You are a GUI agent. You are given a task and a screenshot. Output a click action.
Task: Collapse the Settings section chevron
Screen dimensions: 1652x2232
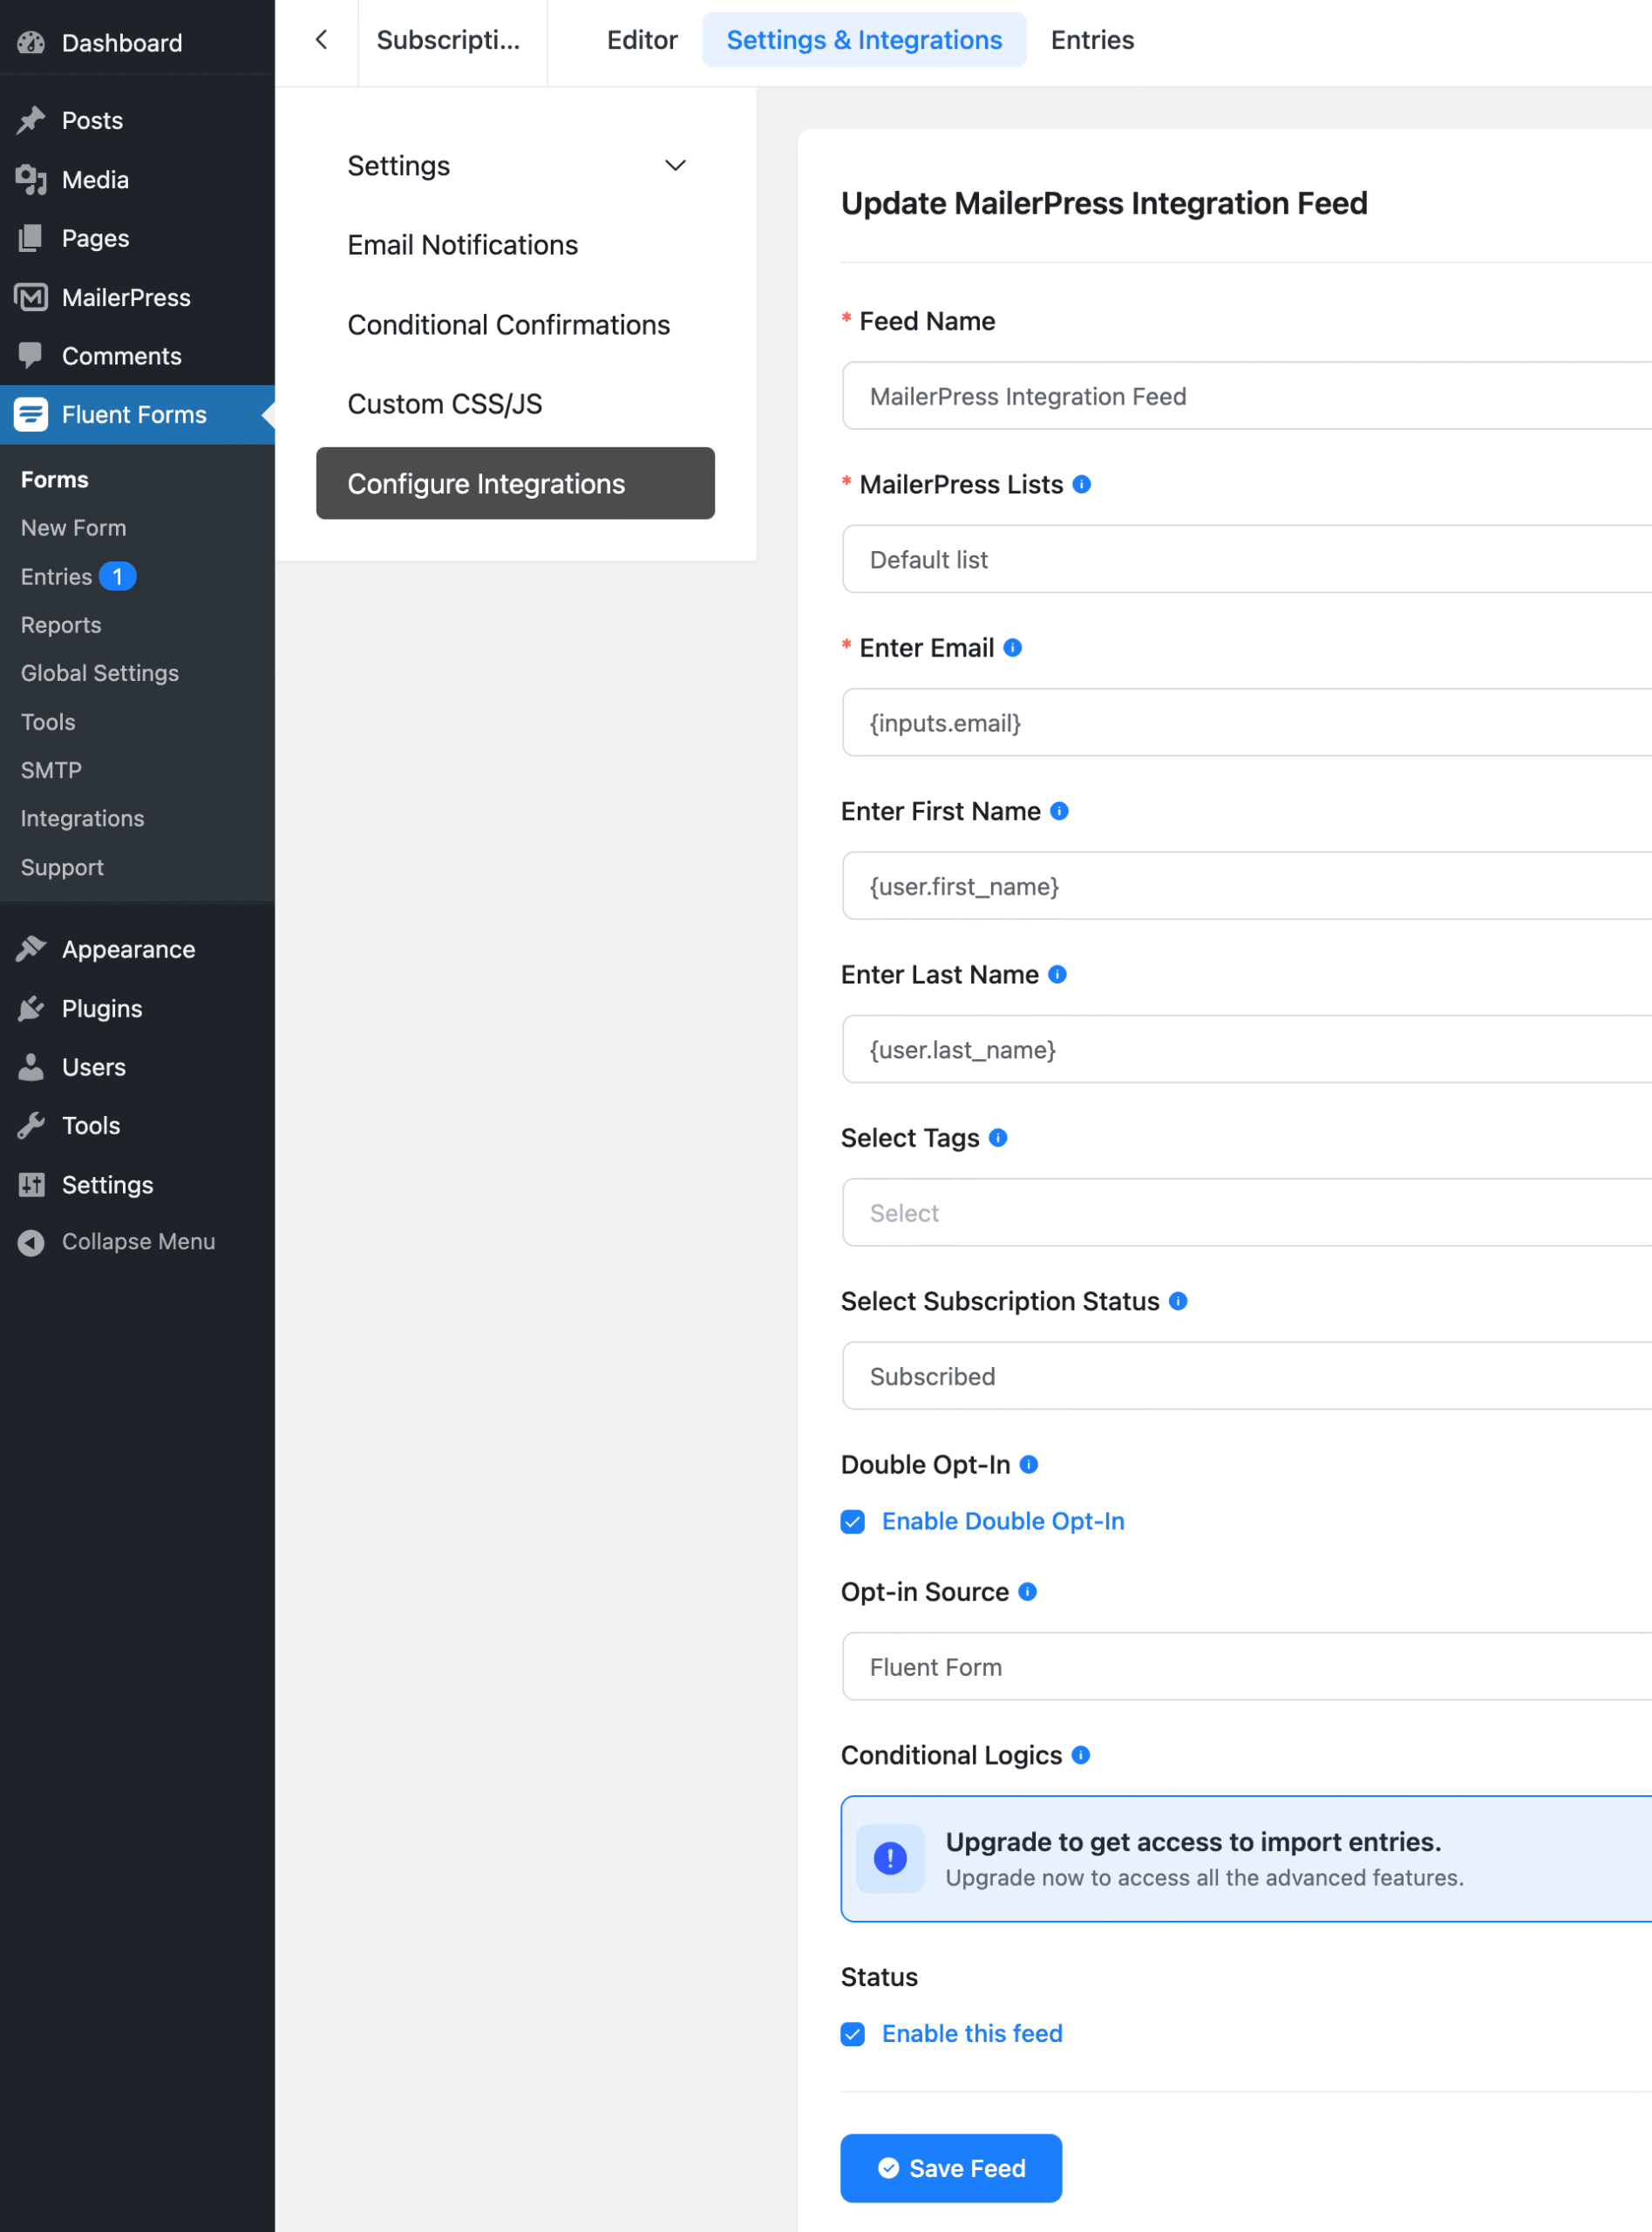pyautogui.click(x=675, y=166)
